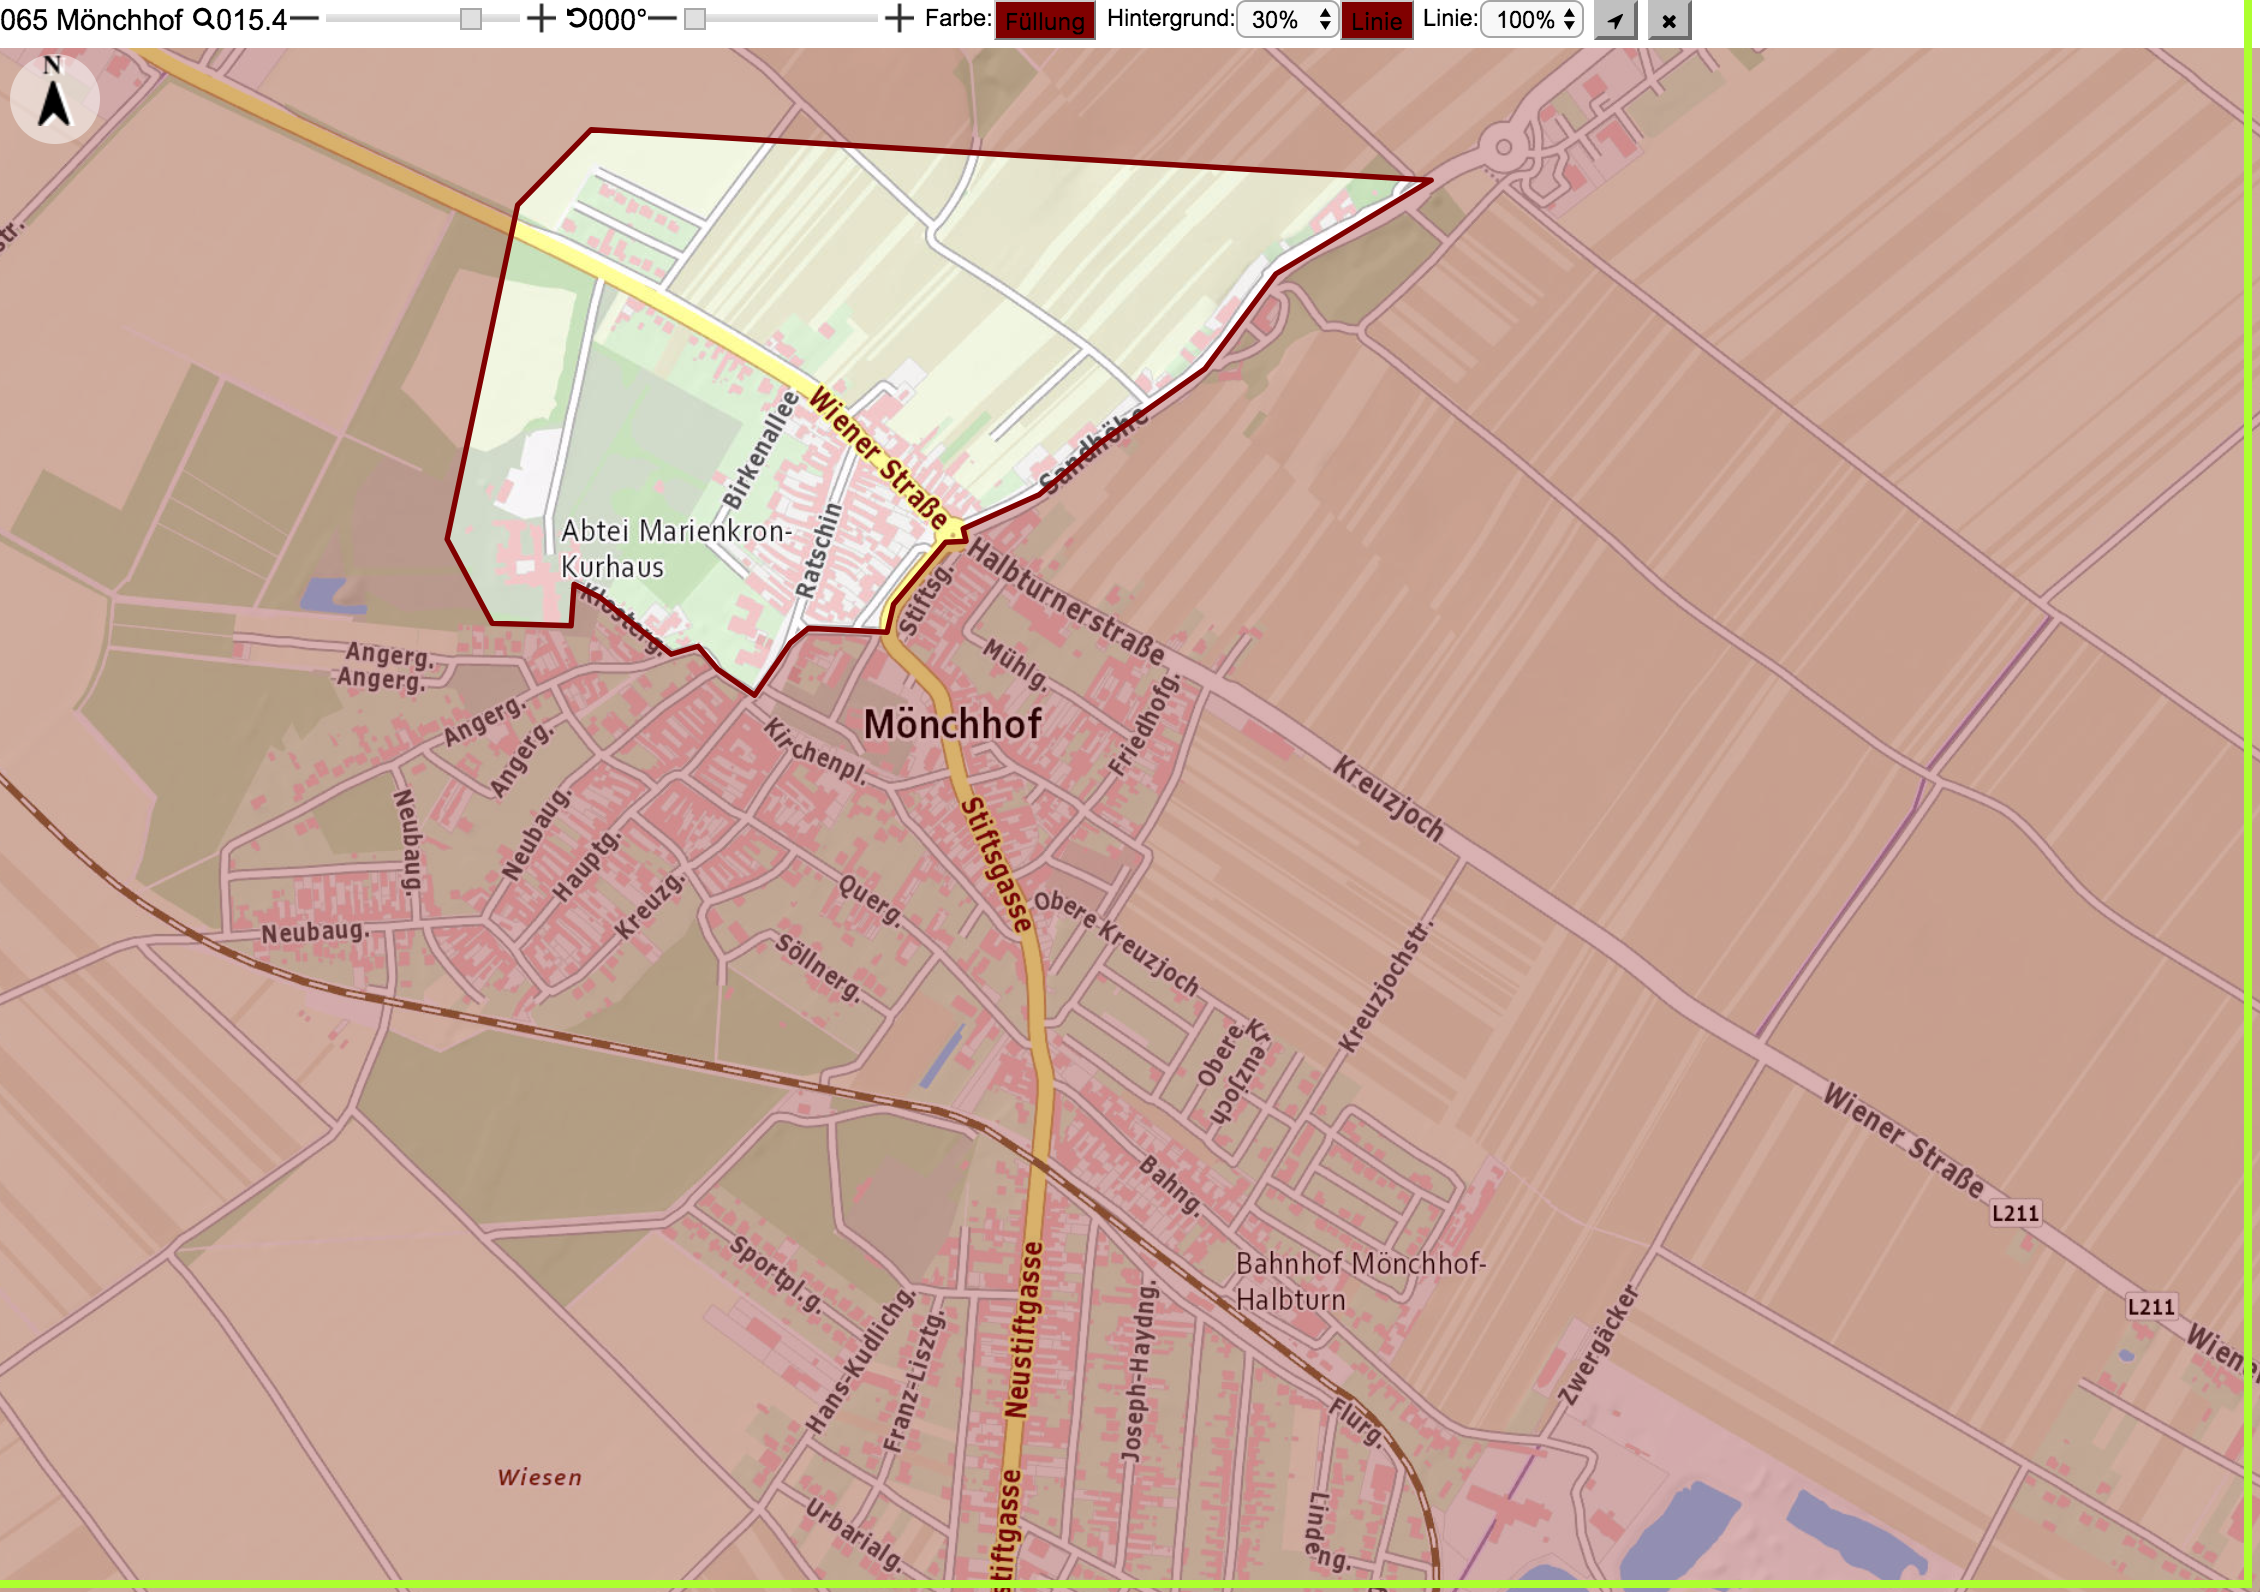The height and width of the screenshot is (1592, 2260).
Task: Click Abtei Marienkron-Kurhaus map label
Action: click(676, 548)
